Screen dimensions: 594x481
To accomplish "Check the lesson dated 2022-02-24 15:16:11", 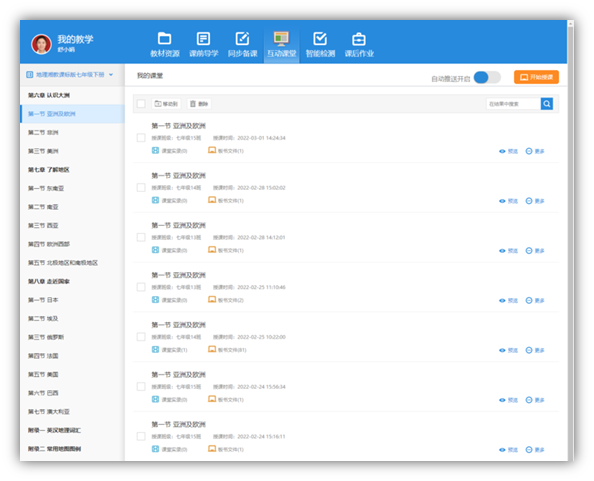I will pos(141,436).
